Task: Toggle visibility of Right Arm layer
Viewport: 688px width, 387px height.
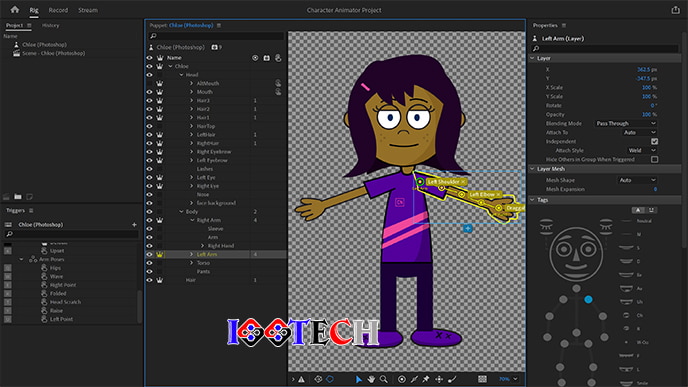Action: (x=150, y=220)
